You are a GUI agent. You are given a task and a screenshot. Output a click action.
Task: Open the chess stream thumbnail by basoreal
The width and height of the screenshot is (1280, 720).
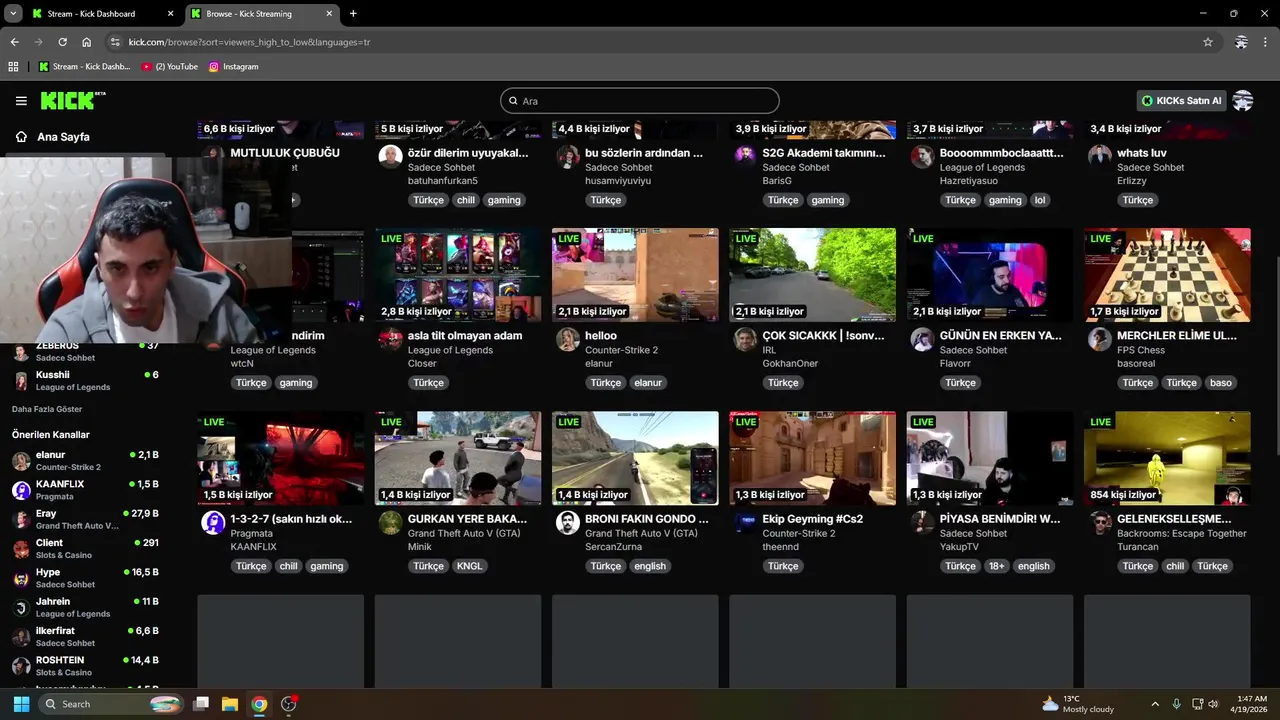(x=1167, y=275)
